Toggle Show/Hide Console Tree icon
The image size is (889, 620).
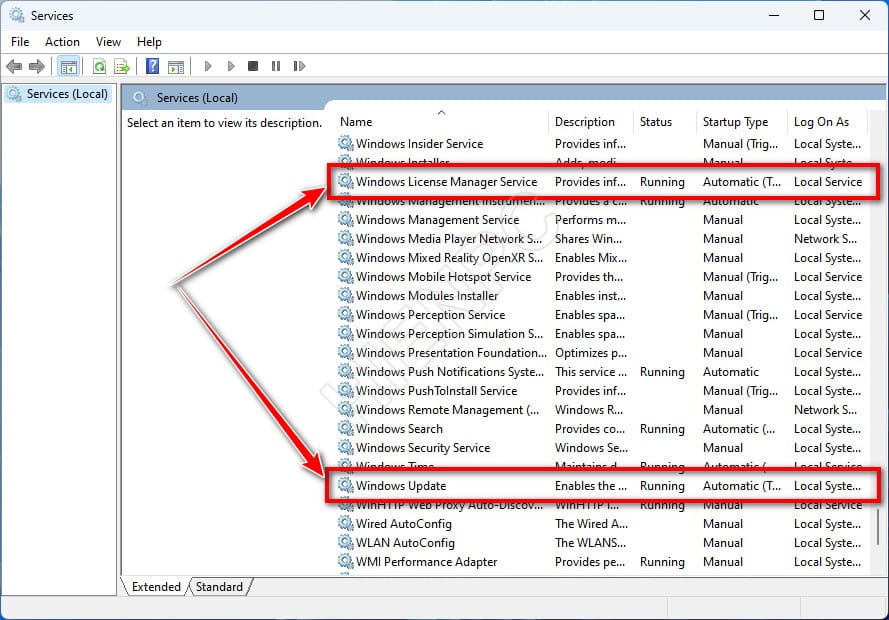[x=69, y=66]
